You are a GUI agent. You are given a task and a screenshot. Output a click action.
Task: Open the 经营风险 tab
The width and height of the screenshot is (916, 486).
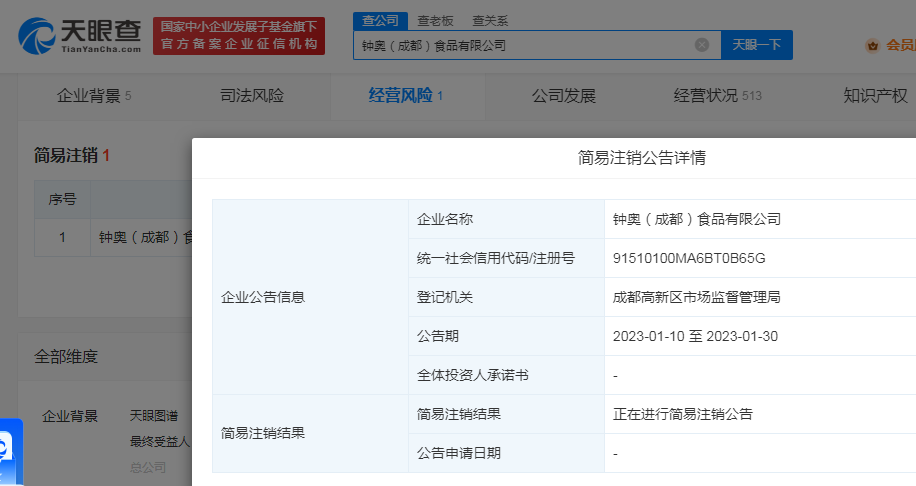(406, 96)
